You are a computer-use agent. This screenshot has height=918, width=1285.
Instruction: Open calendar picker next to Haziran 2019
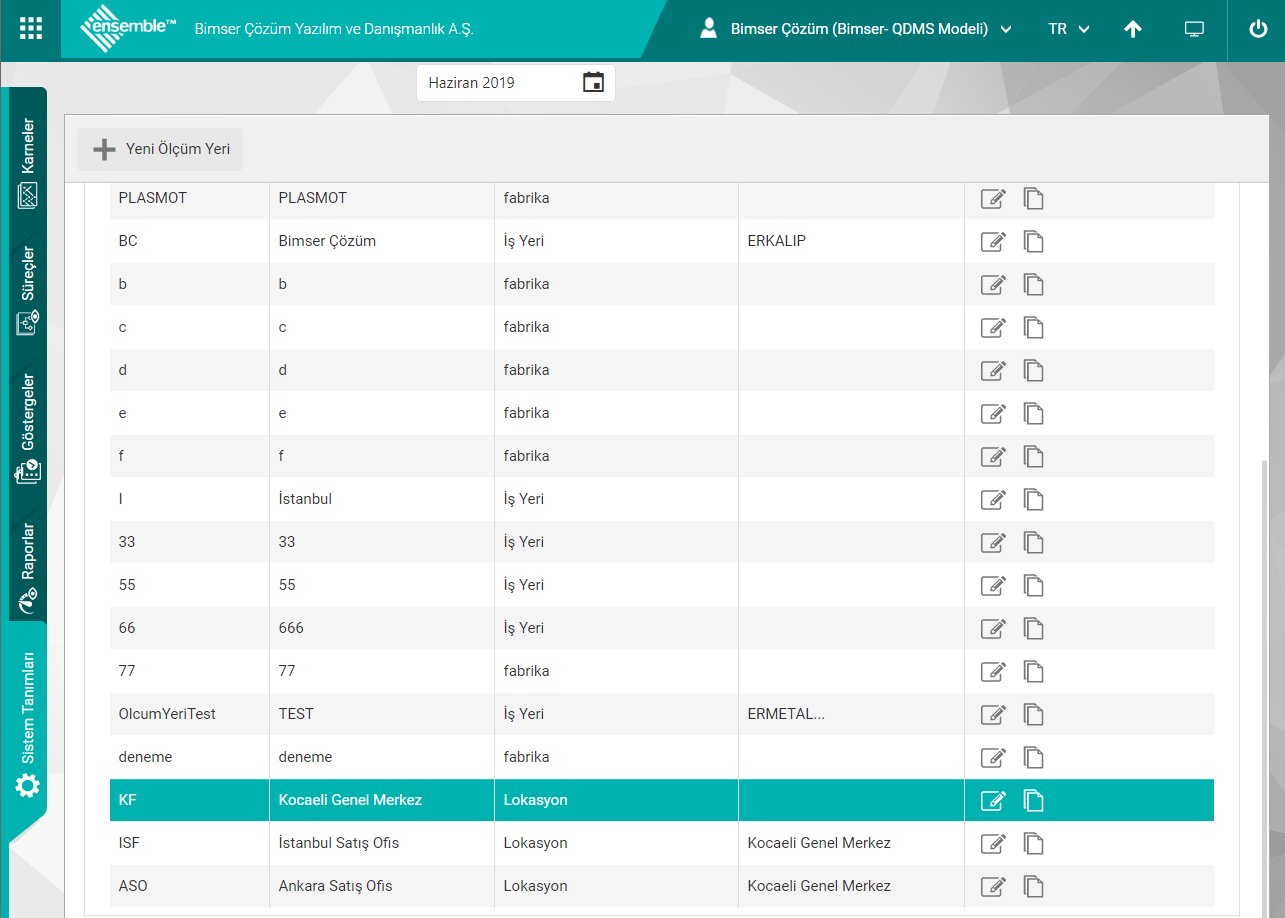tap(593, 83)
